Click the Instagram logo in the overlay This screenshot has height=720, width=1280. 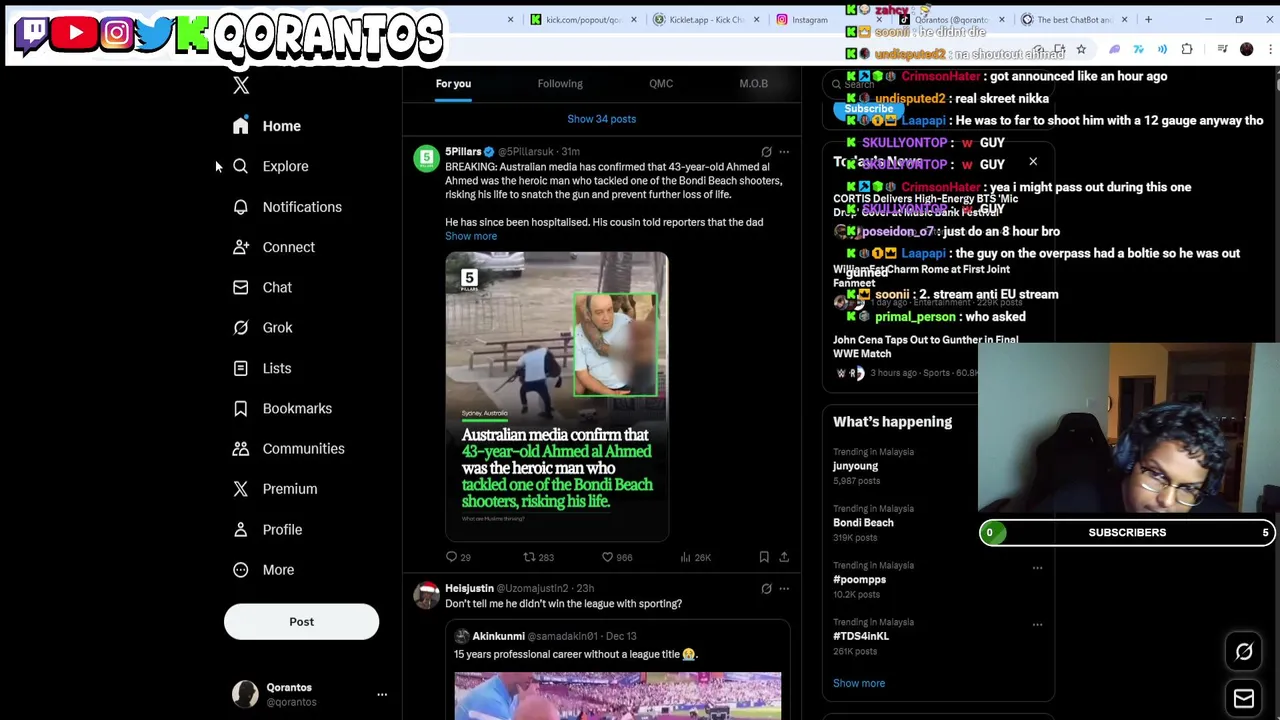116,33
